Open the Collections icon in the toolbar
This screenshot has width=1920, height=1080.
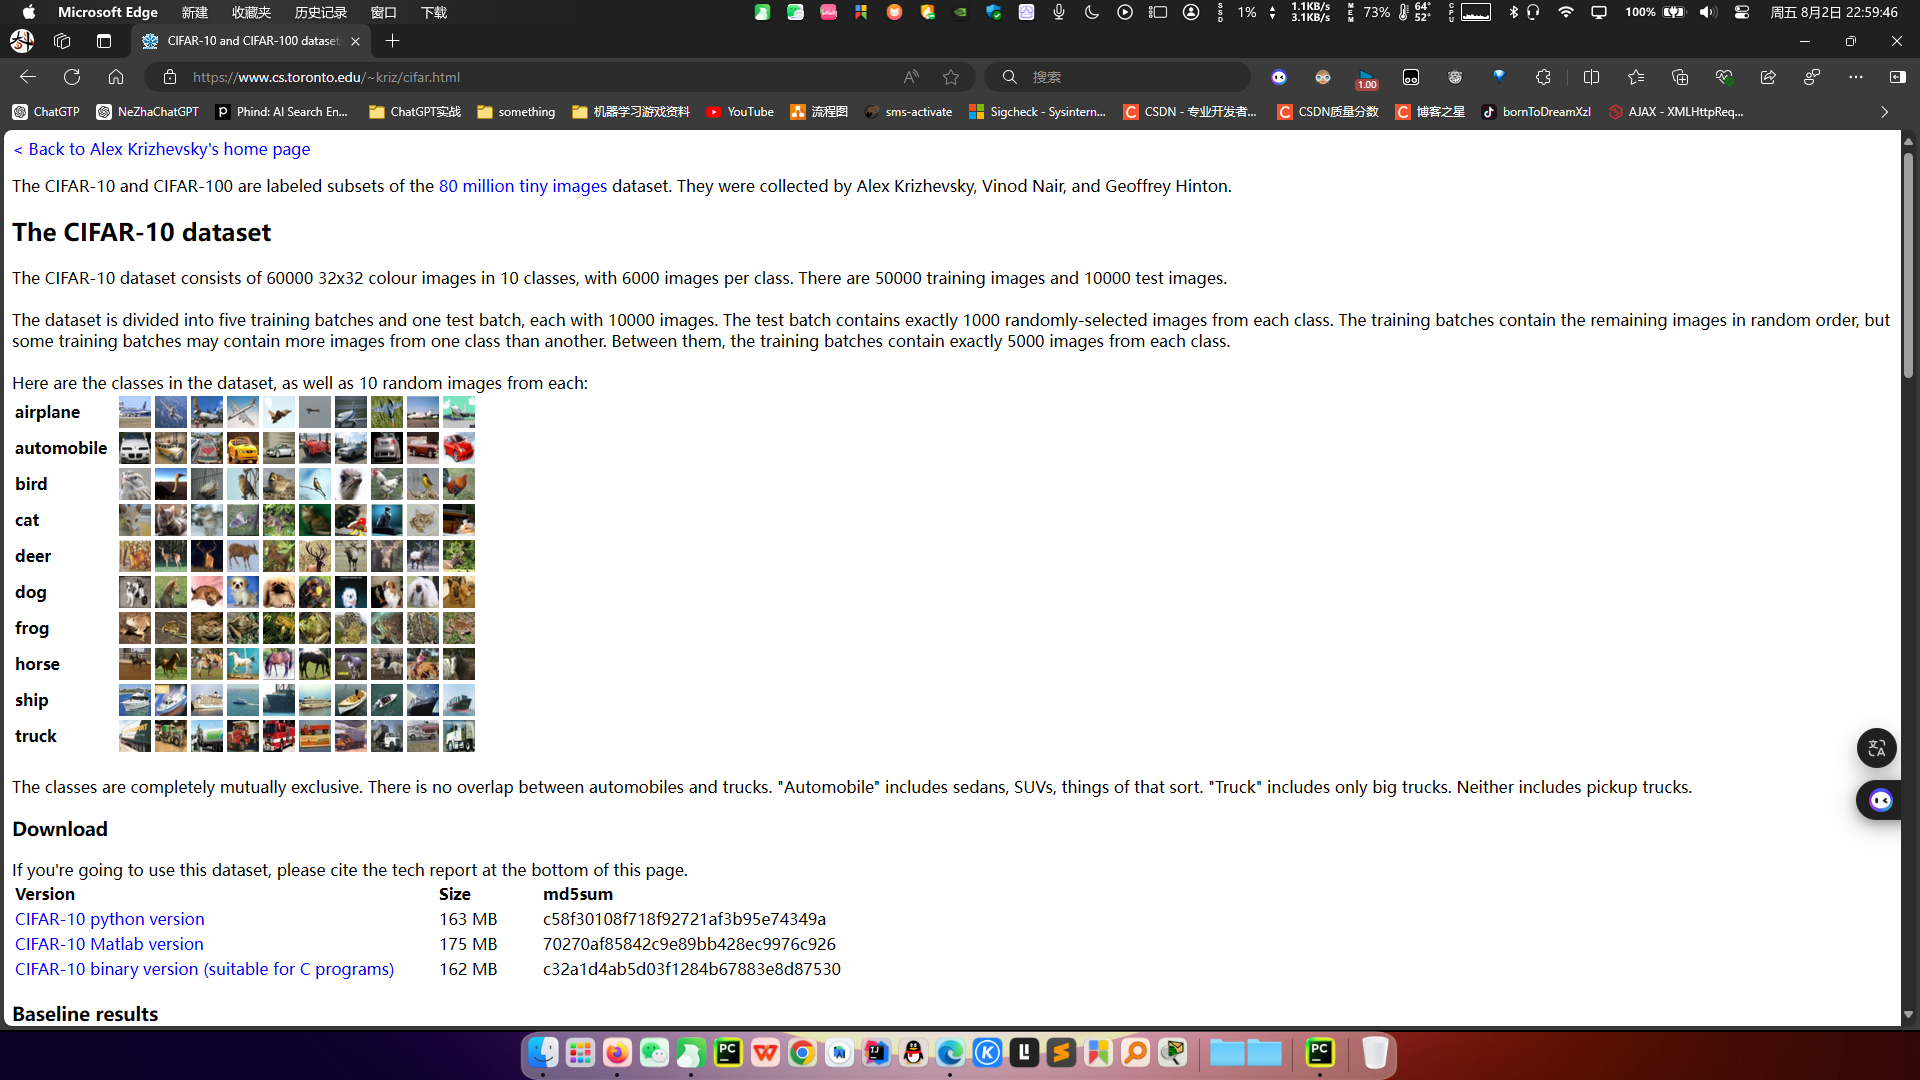click(1680, 76)
